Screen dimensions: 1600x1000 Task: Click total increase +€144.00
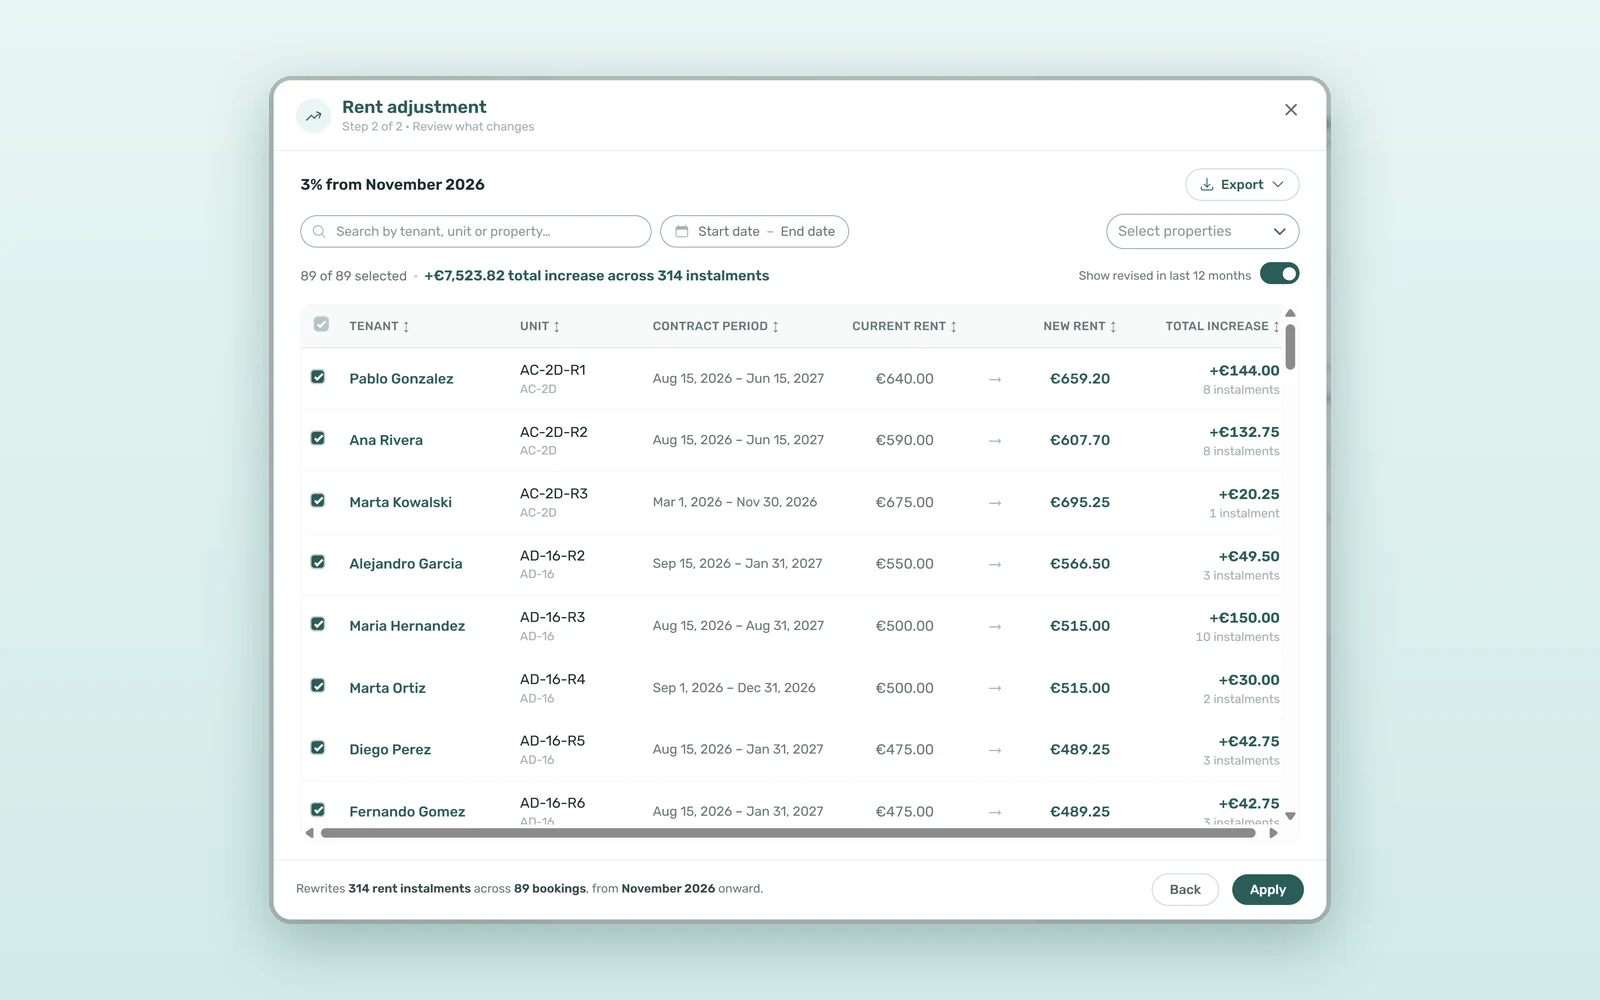point(1244,371)
